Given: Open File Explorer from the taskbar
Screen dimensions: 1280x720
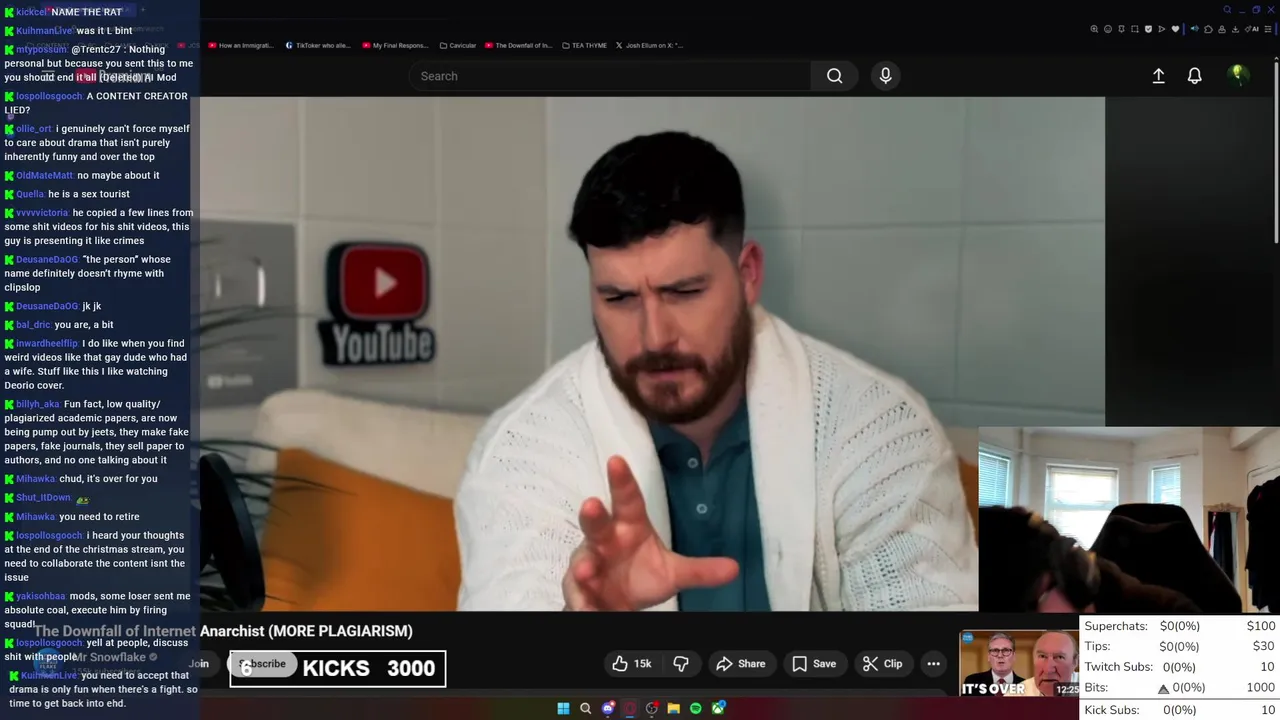Looking at the screenshot, I should point(674,708).
